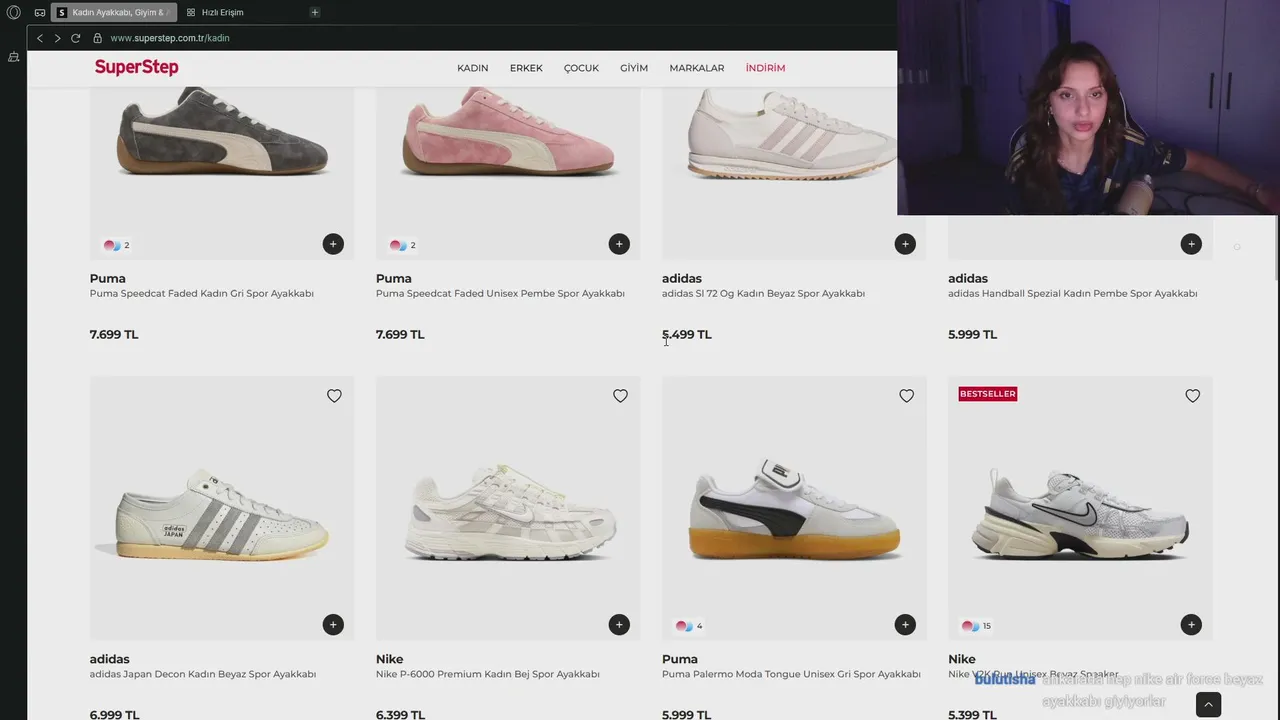
Task: Open the İNDİRİM menu
Action: 765,68
